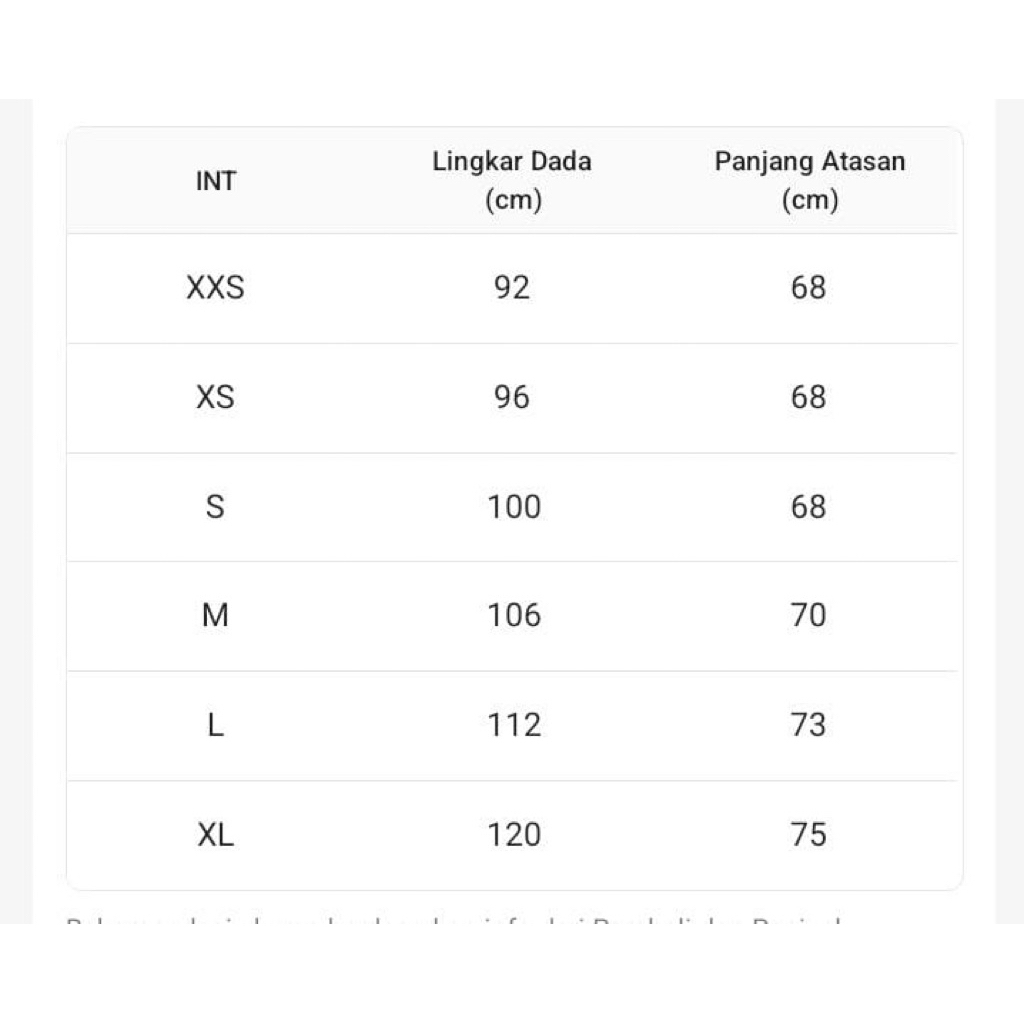1024x1024 pixels.
Task: Click length value 68 in S row
Action: click(808, 507)
